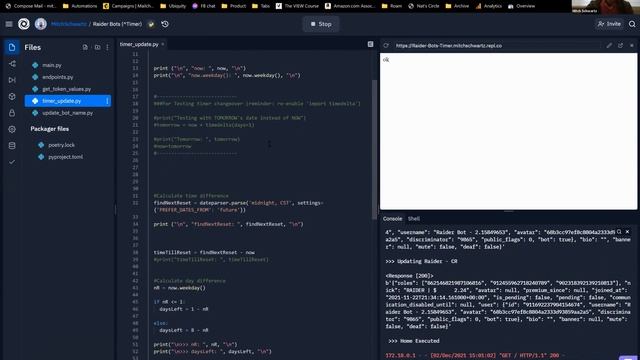Switch to the Console tab
The image size is (640, 360).
click(392, 219)
